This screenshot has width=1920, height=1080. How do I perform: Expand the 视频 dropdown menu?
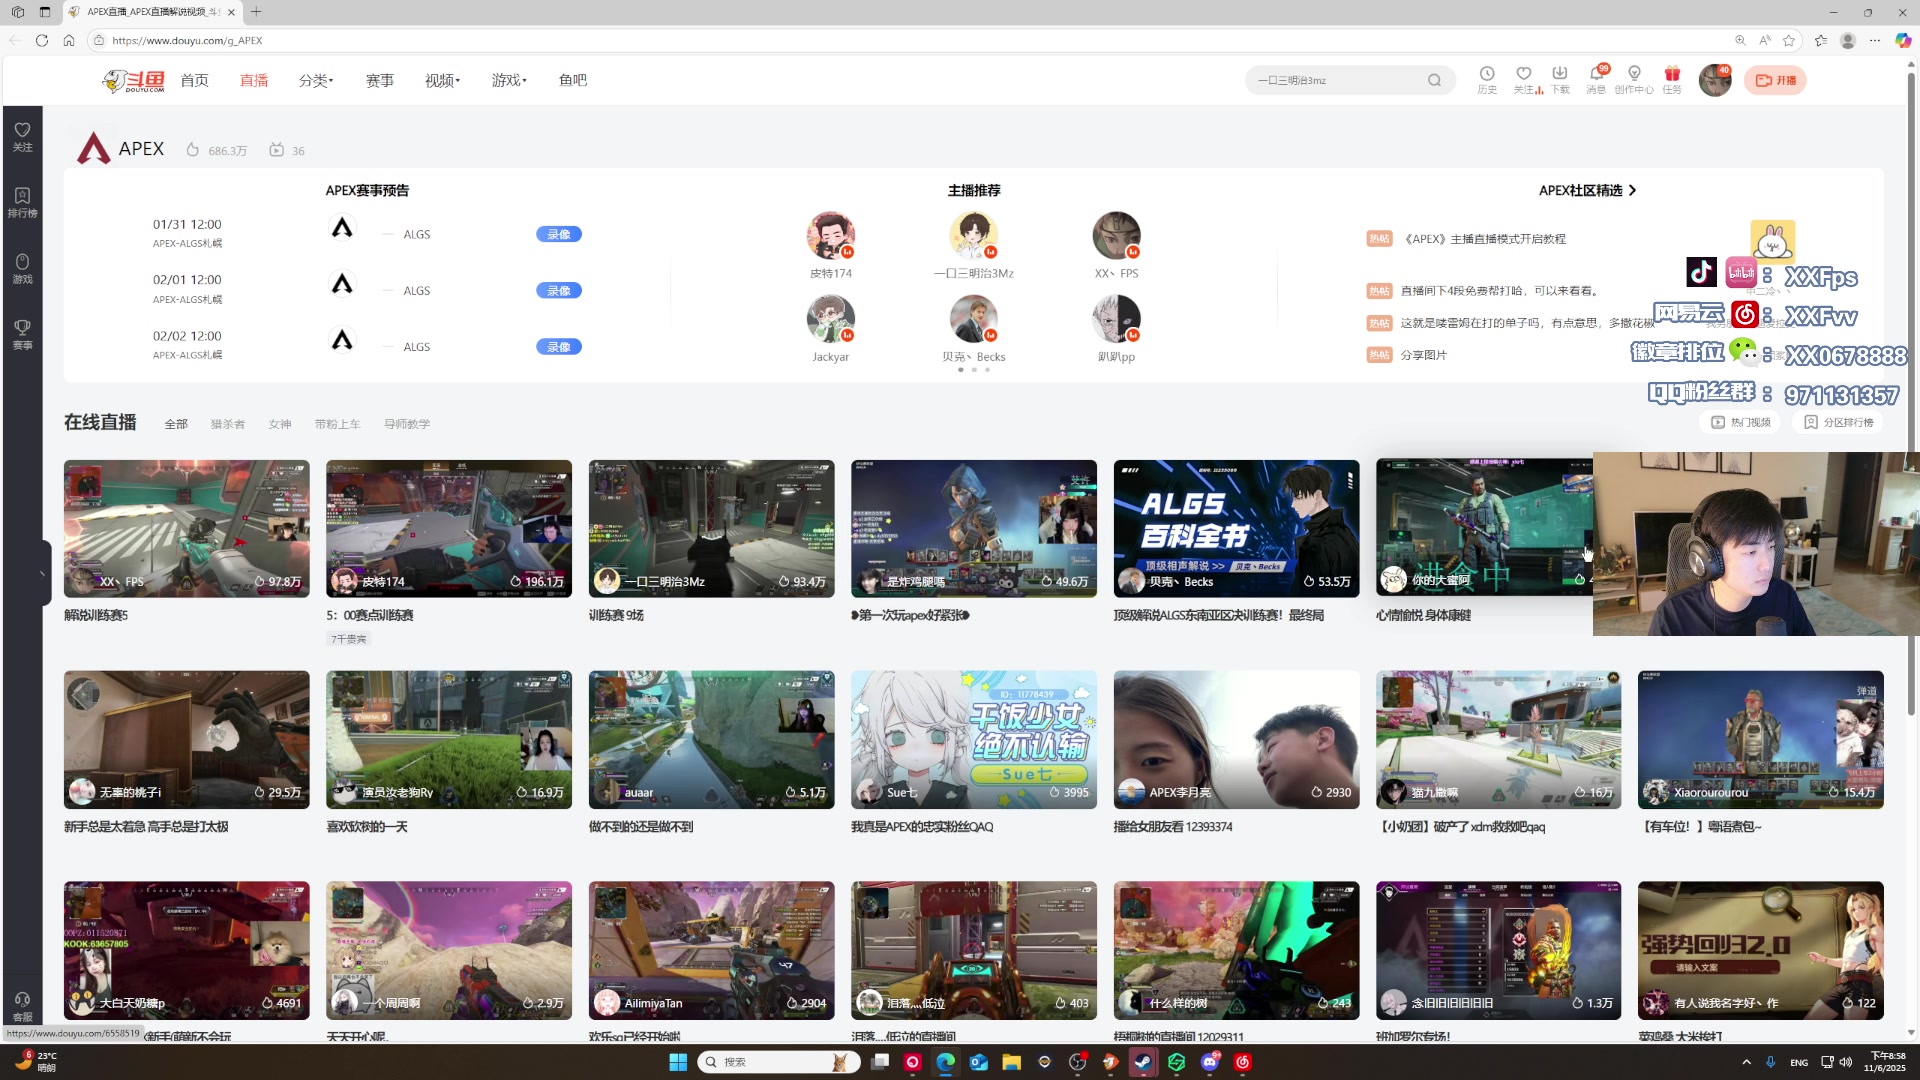tap(442, 80)
